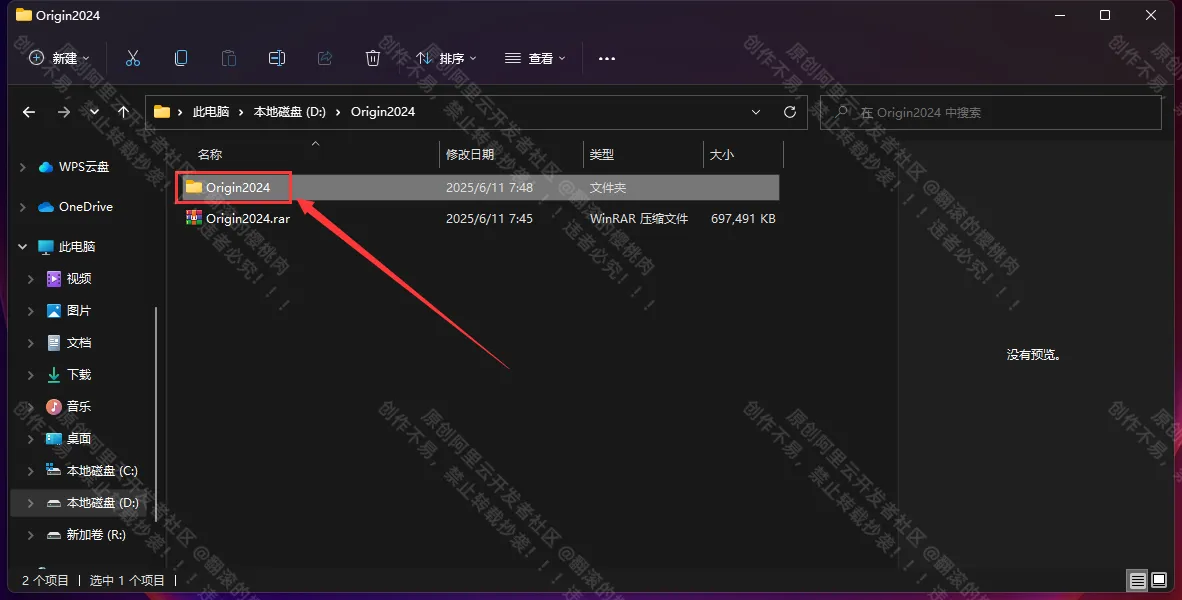Click the Delete trash can icon
The height and width of the screenshot is (600, 1182).
click(372, 58)
